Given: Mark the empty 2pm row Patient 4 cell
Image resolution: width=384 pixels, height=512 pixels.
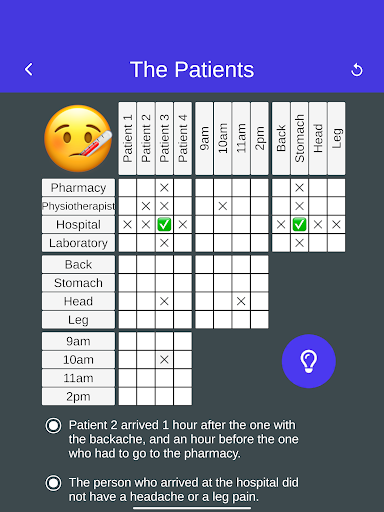Looking at the screenshot, I should pos(183,397).
